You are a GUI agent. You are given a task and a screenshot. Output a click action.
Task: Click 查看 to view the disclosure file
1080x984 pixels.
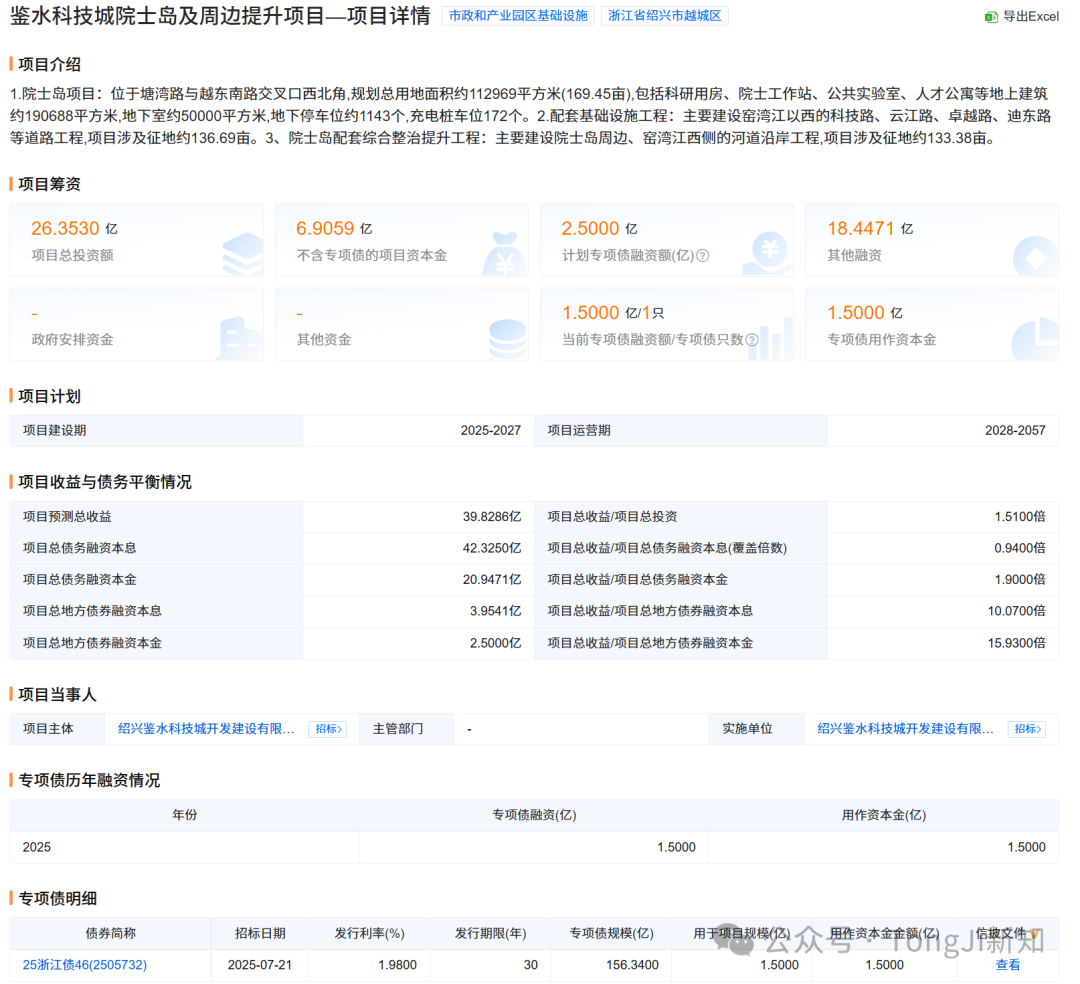click(x=1008, y=965)
